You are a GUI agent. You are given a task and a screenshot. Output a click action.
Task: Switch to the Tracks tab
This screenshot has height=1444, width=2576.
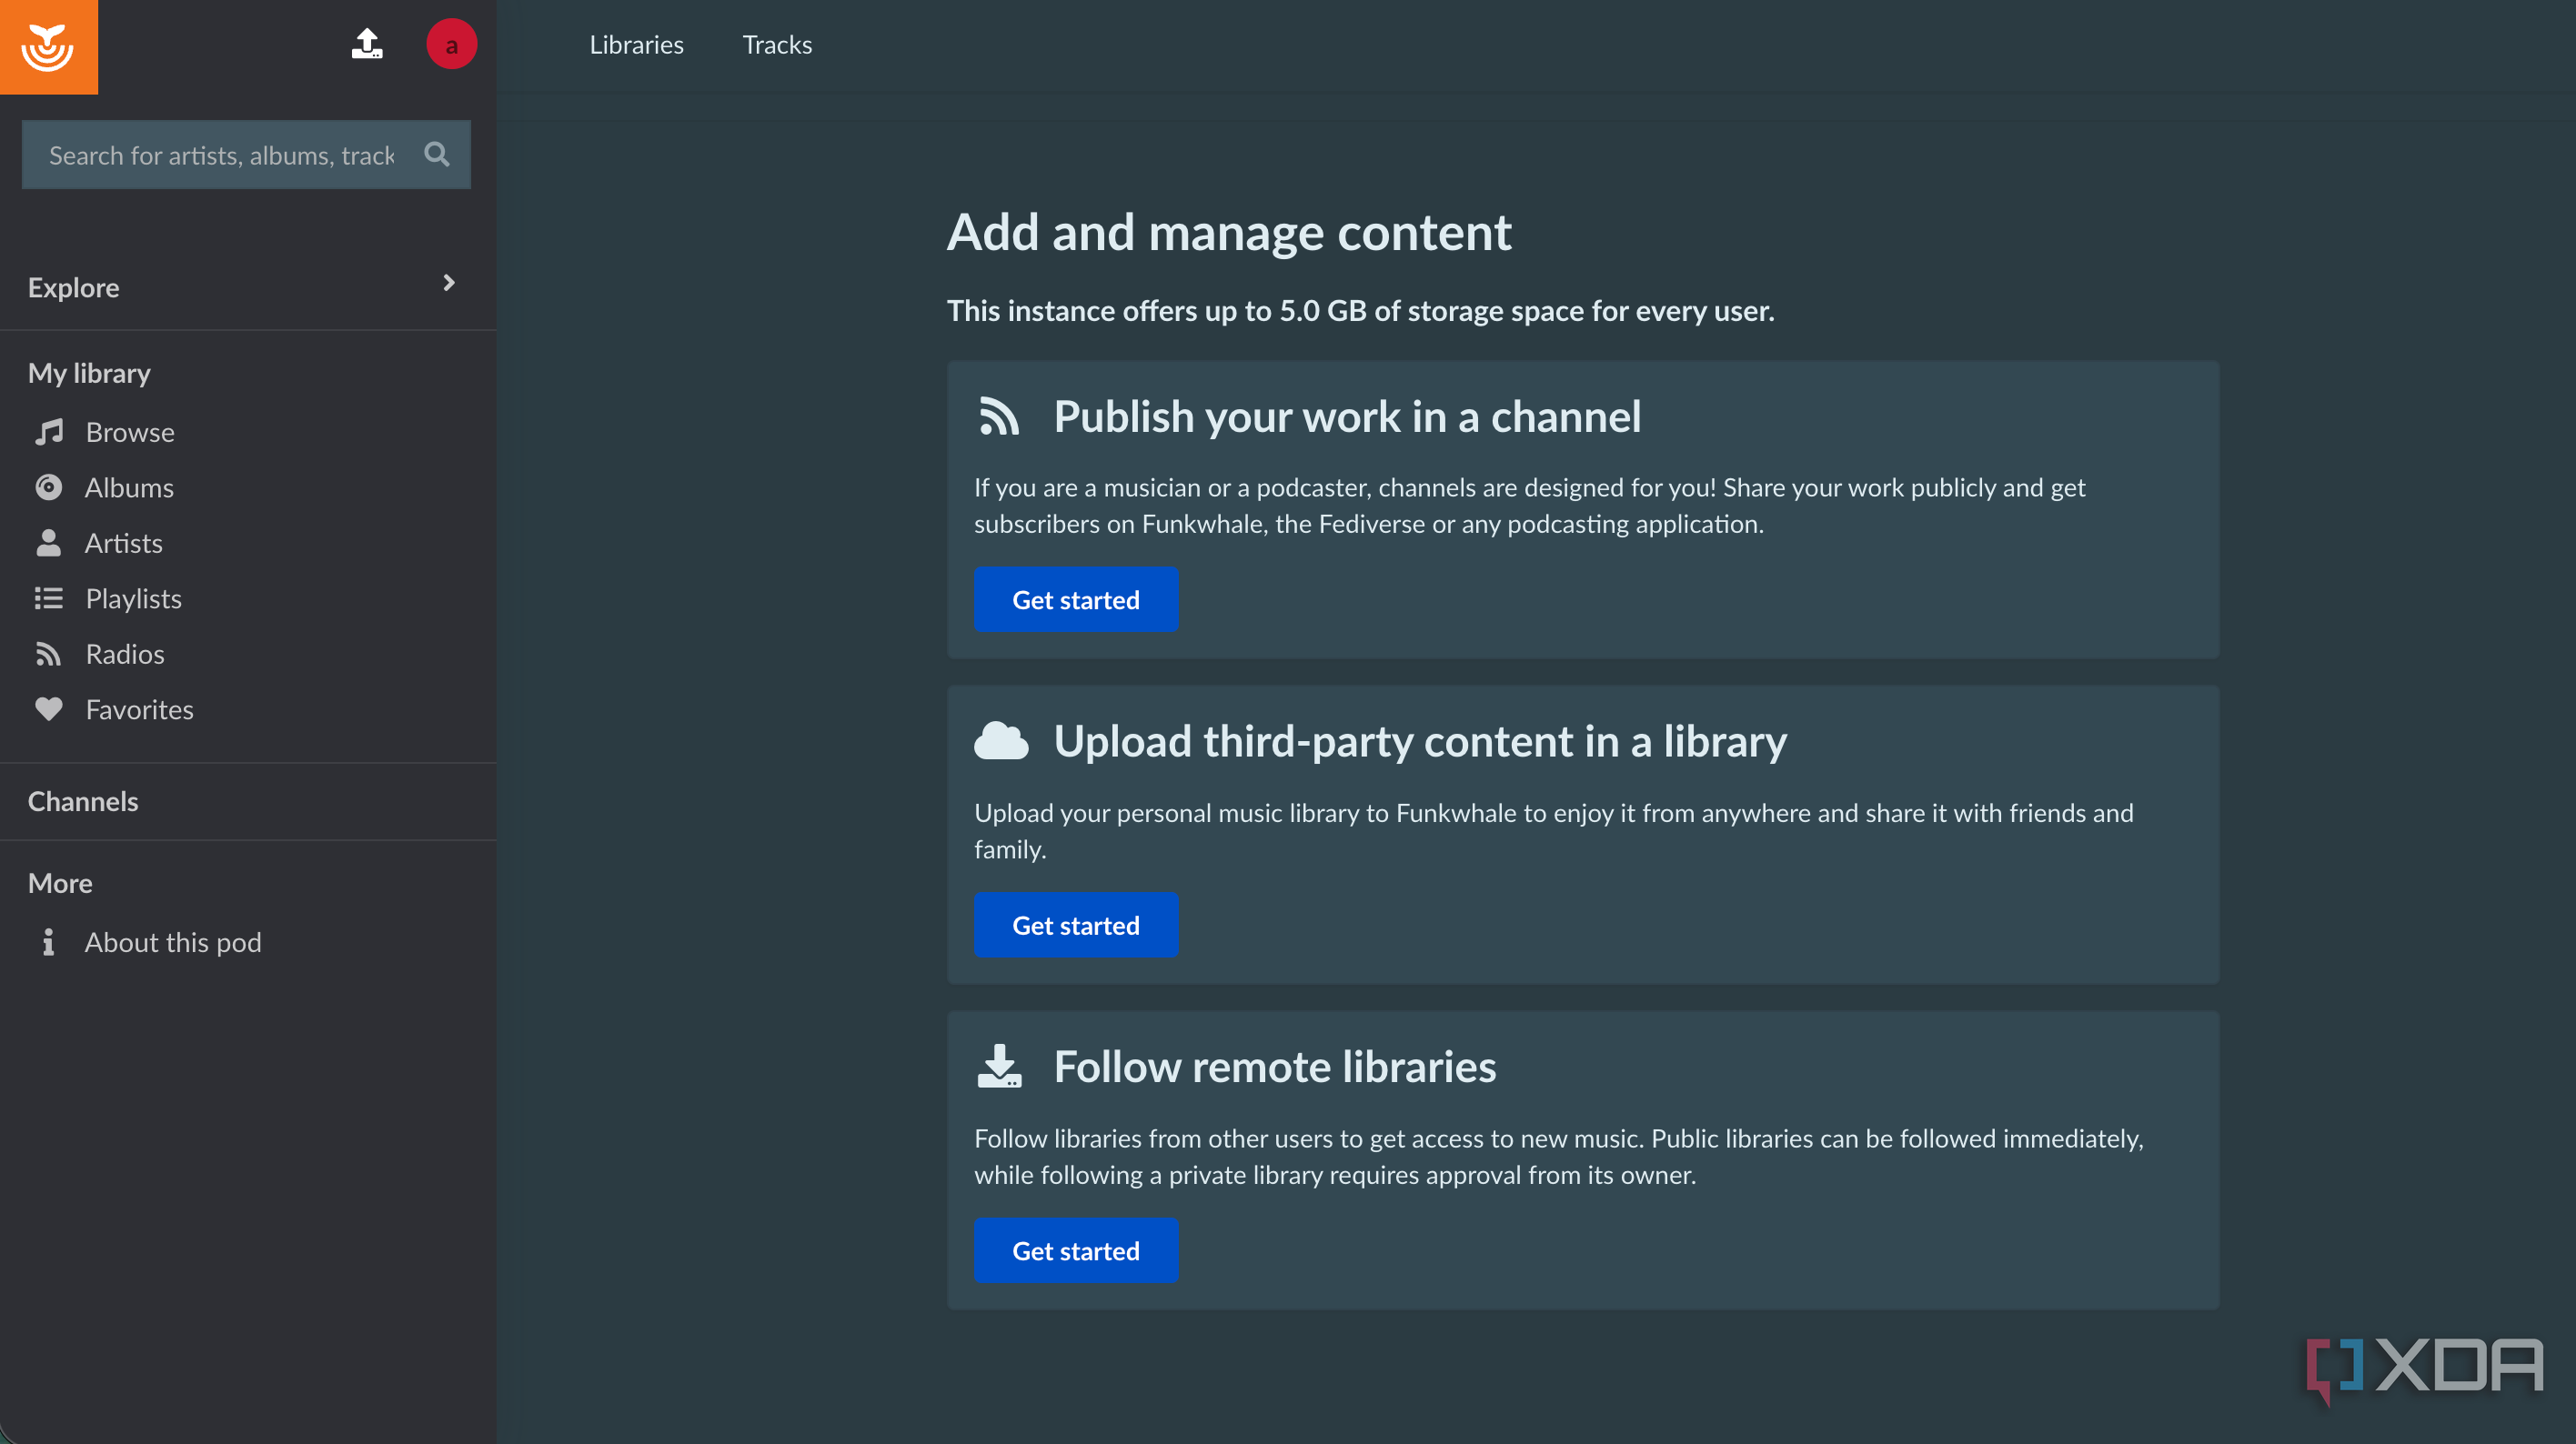click(x=777, y=45)
